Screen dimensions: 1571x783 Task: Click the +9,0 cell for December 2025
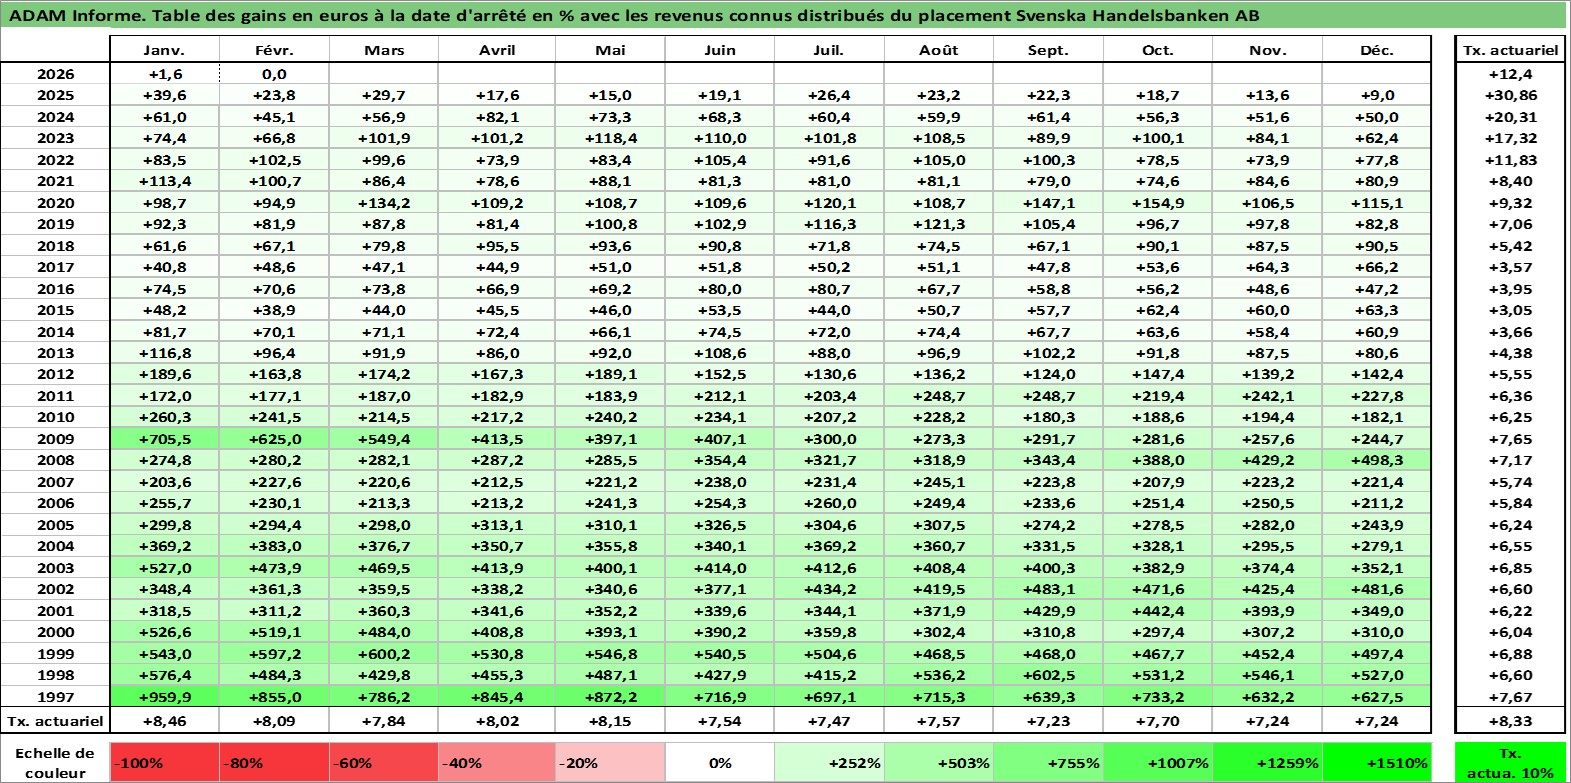coord(1377,95)
